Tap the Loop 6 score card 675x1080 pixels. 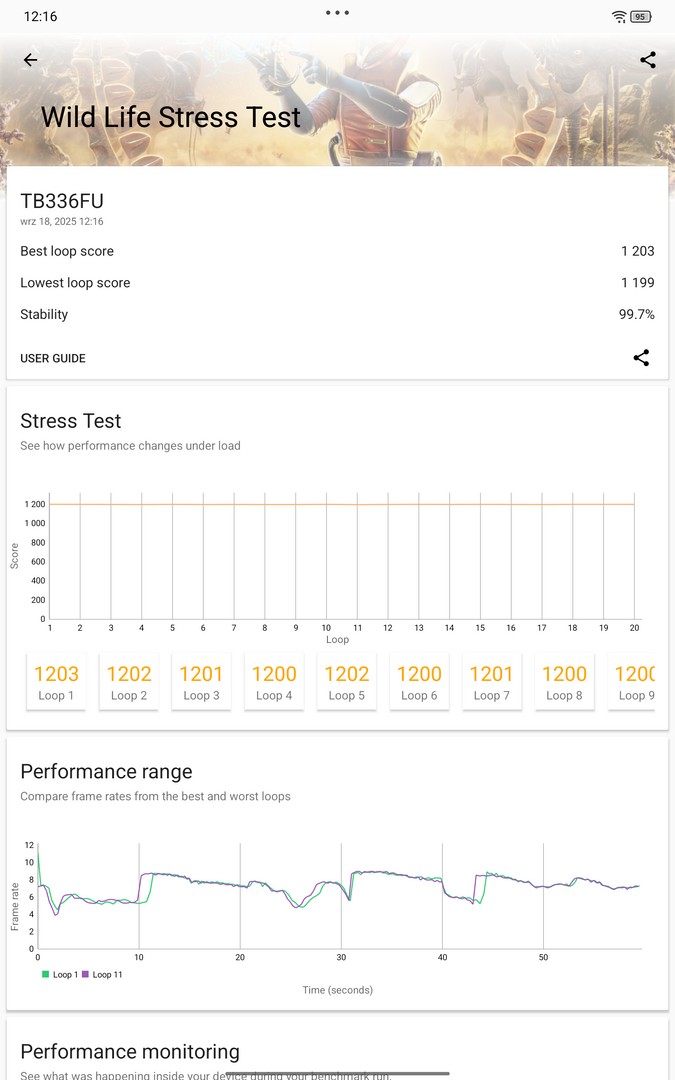tap(419, 682)
